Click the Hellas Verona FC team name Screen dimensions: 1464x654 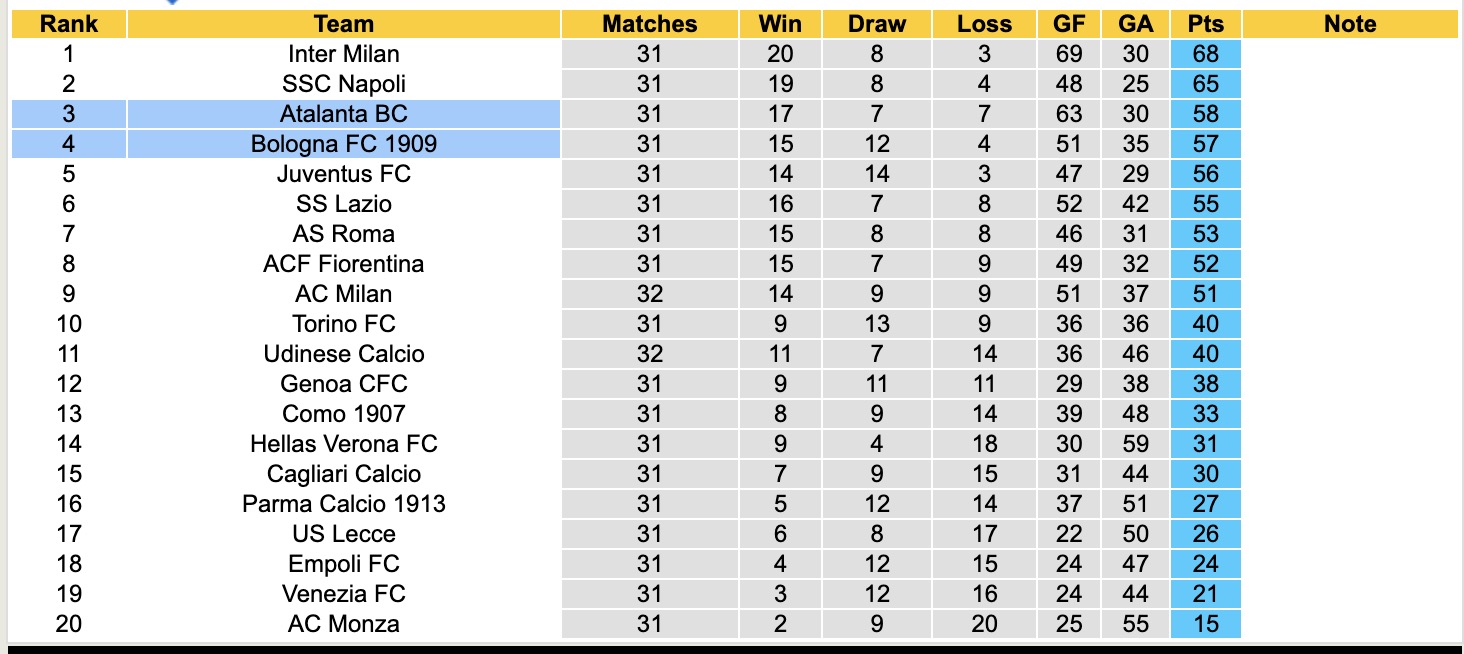(x=343, y=444)
